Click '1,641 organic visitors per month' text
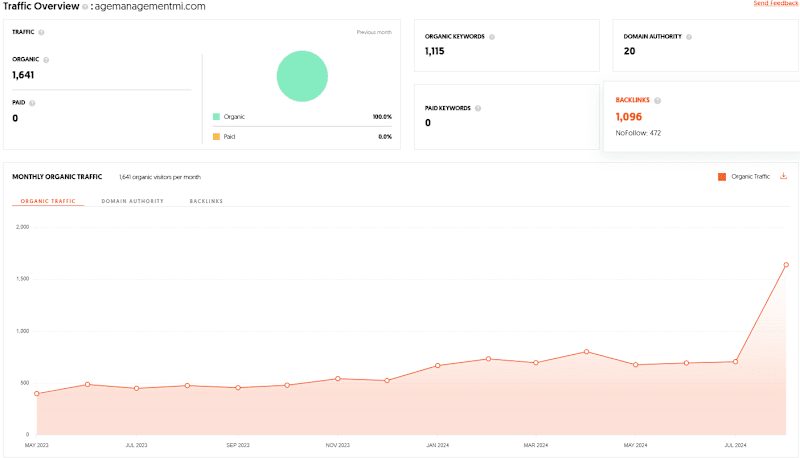The width and height of the screenshot is (800, 458). 160,177
